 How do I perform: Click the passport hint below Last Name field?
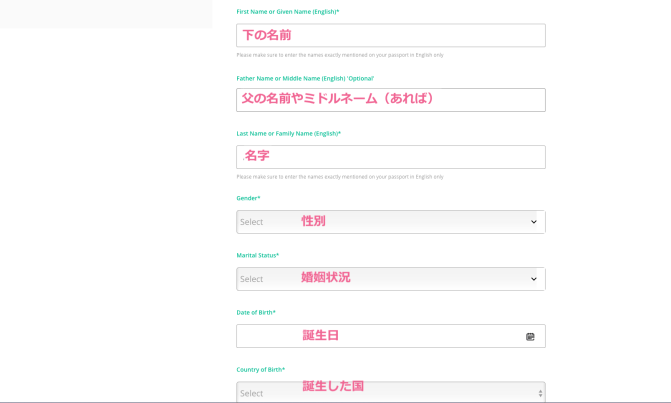339,177
